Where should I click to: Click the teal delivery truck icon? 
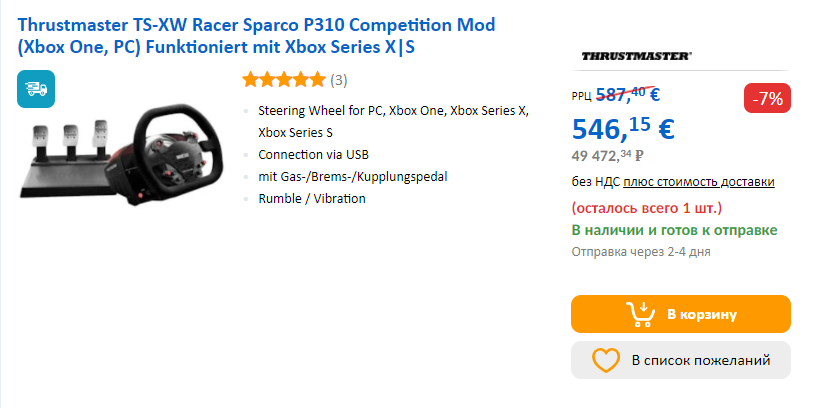[x=36, y=89]
